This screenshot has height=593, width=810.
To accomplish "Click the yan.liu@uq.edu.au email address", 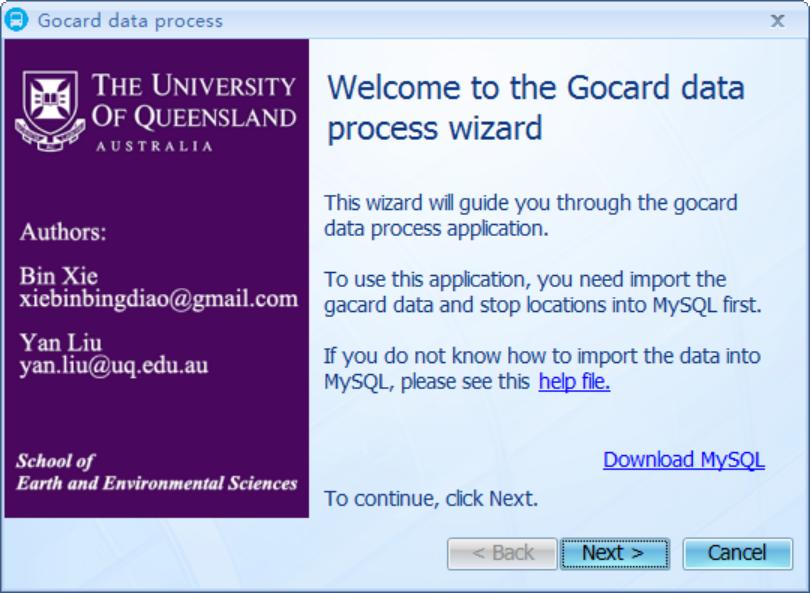I will [x=114, y=366].
